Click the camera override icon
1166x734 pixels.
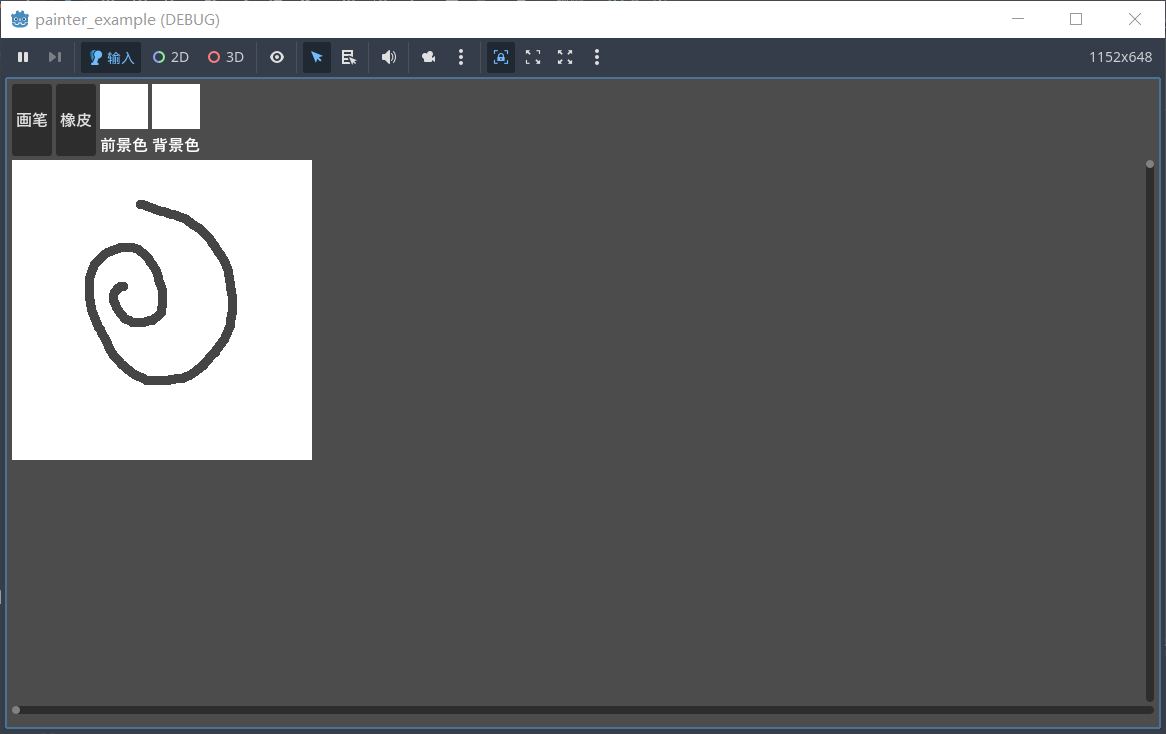coord(429,58)
